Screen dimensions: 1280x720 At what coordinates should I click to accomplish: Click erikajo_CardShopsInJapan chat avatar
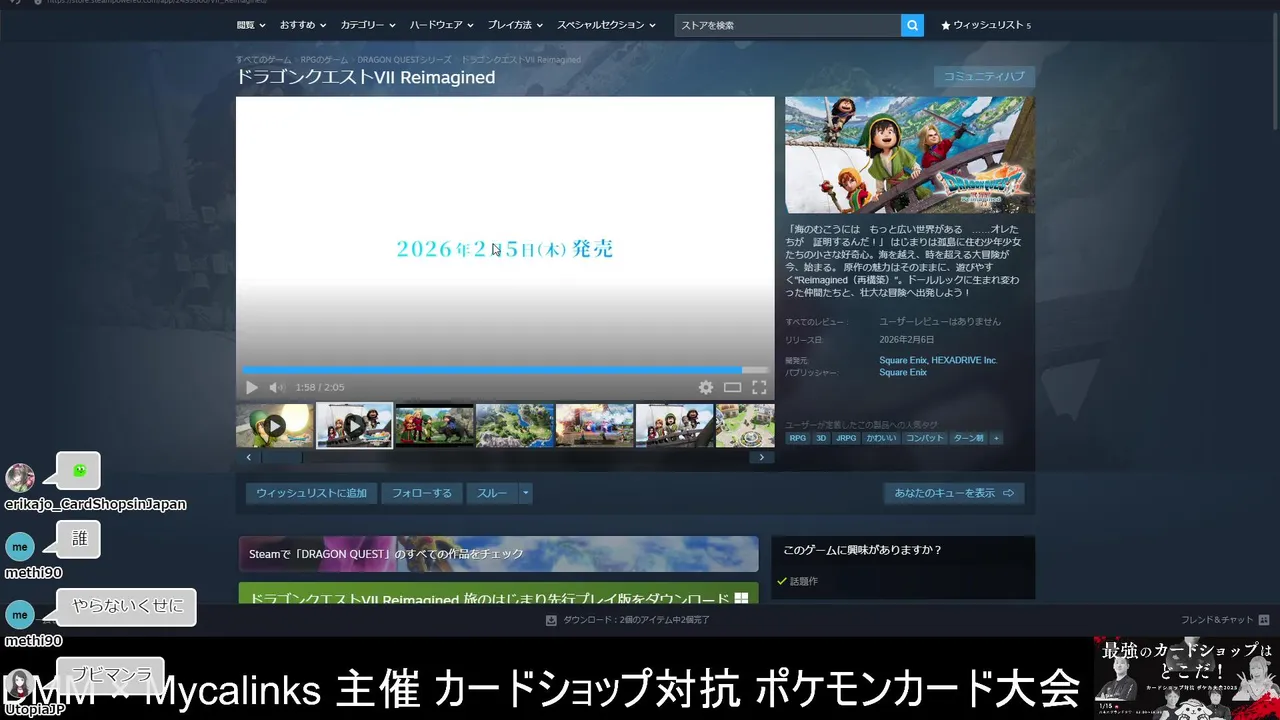pos(20,478)
